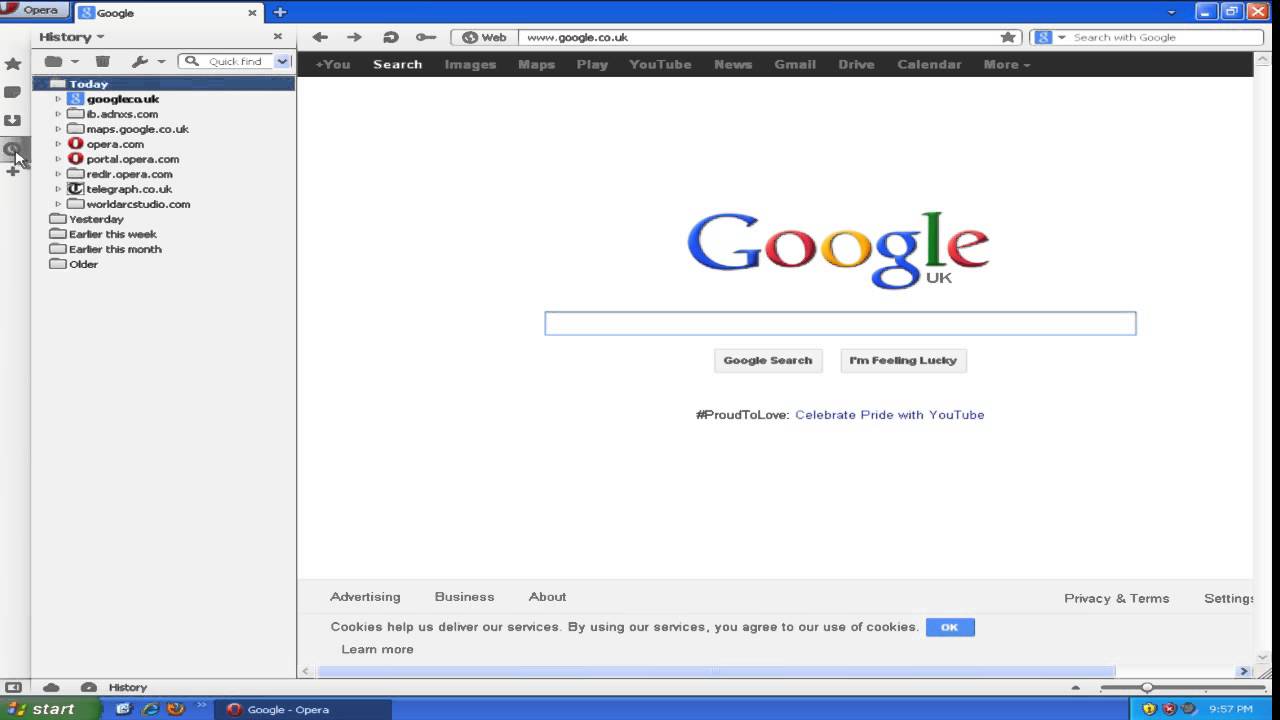Screen dimensions: 1280x720
Task: Accept cookies with the OK button
Action: [950, 627]
